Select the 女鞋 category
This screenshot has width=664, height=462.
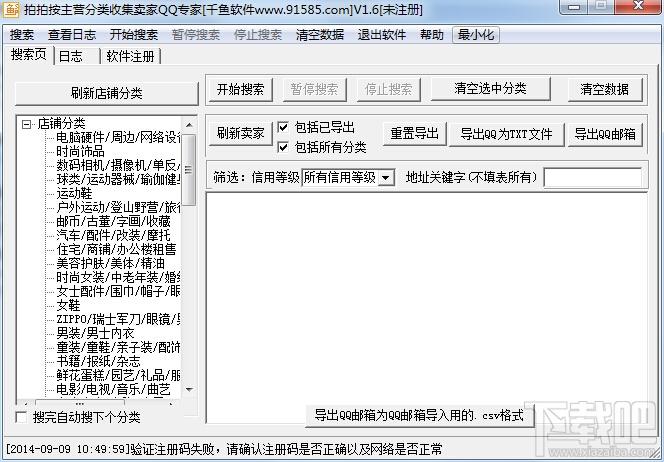point(68,305)
